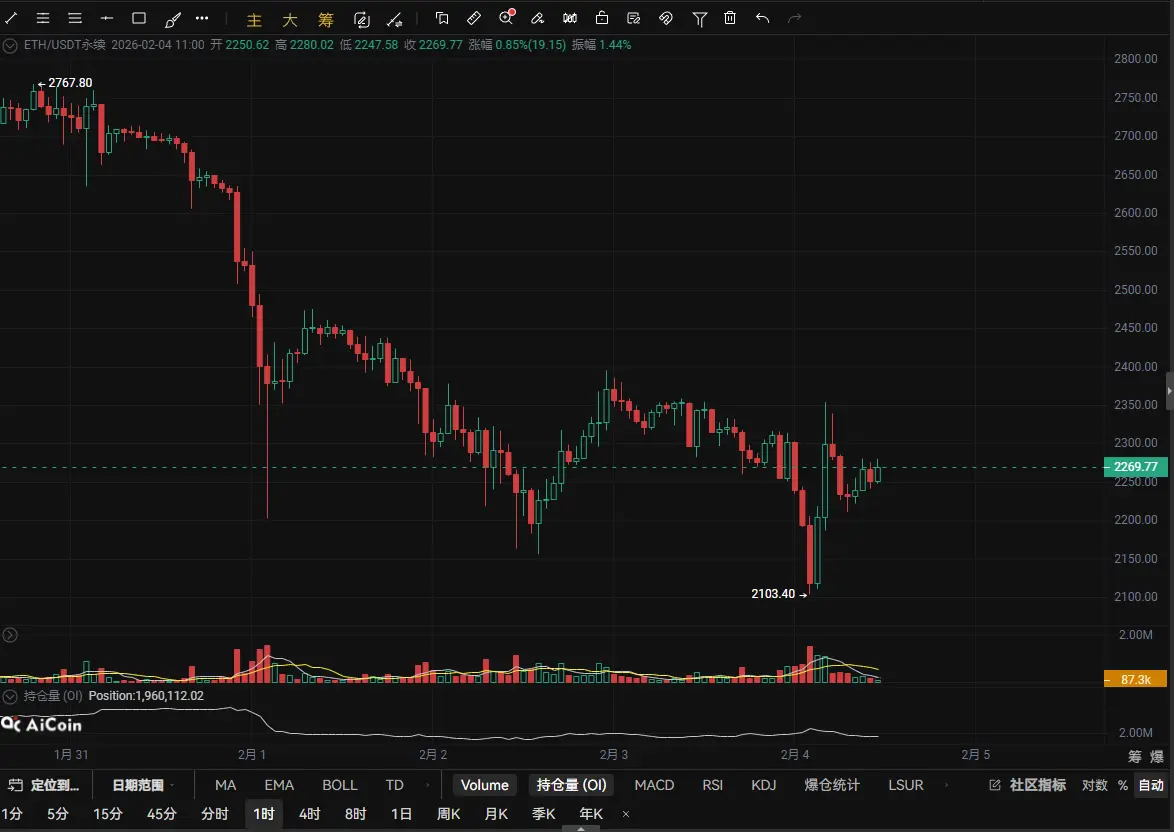This screenshot has width=1174, height=832.
Task: Switch to 1日 daily timeframe
Action: point(402,814)
